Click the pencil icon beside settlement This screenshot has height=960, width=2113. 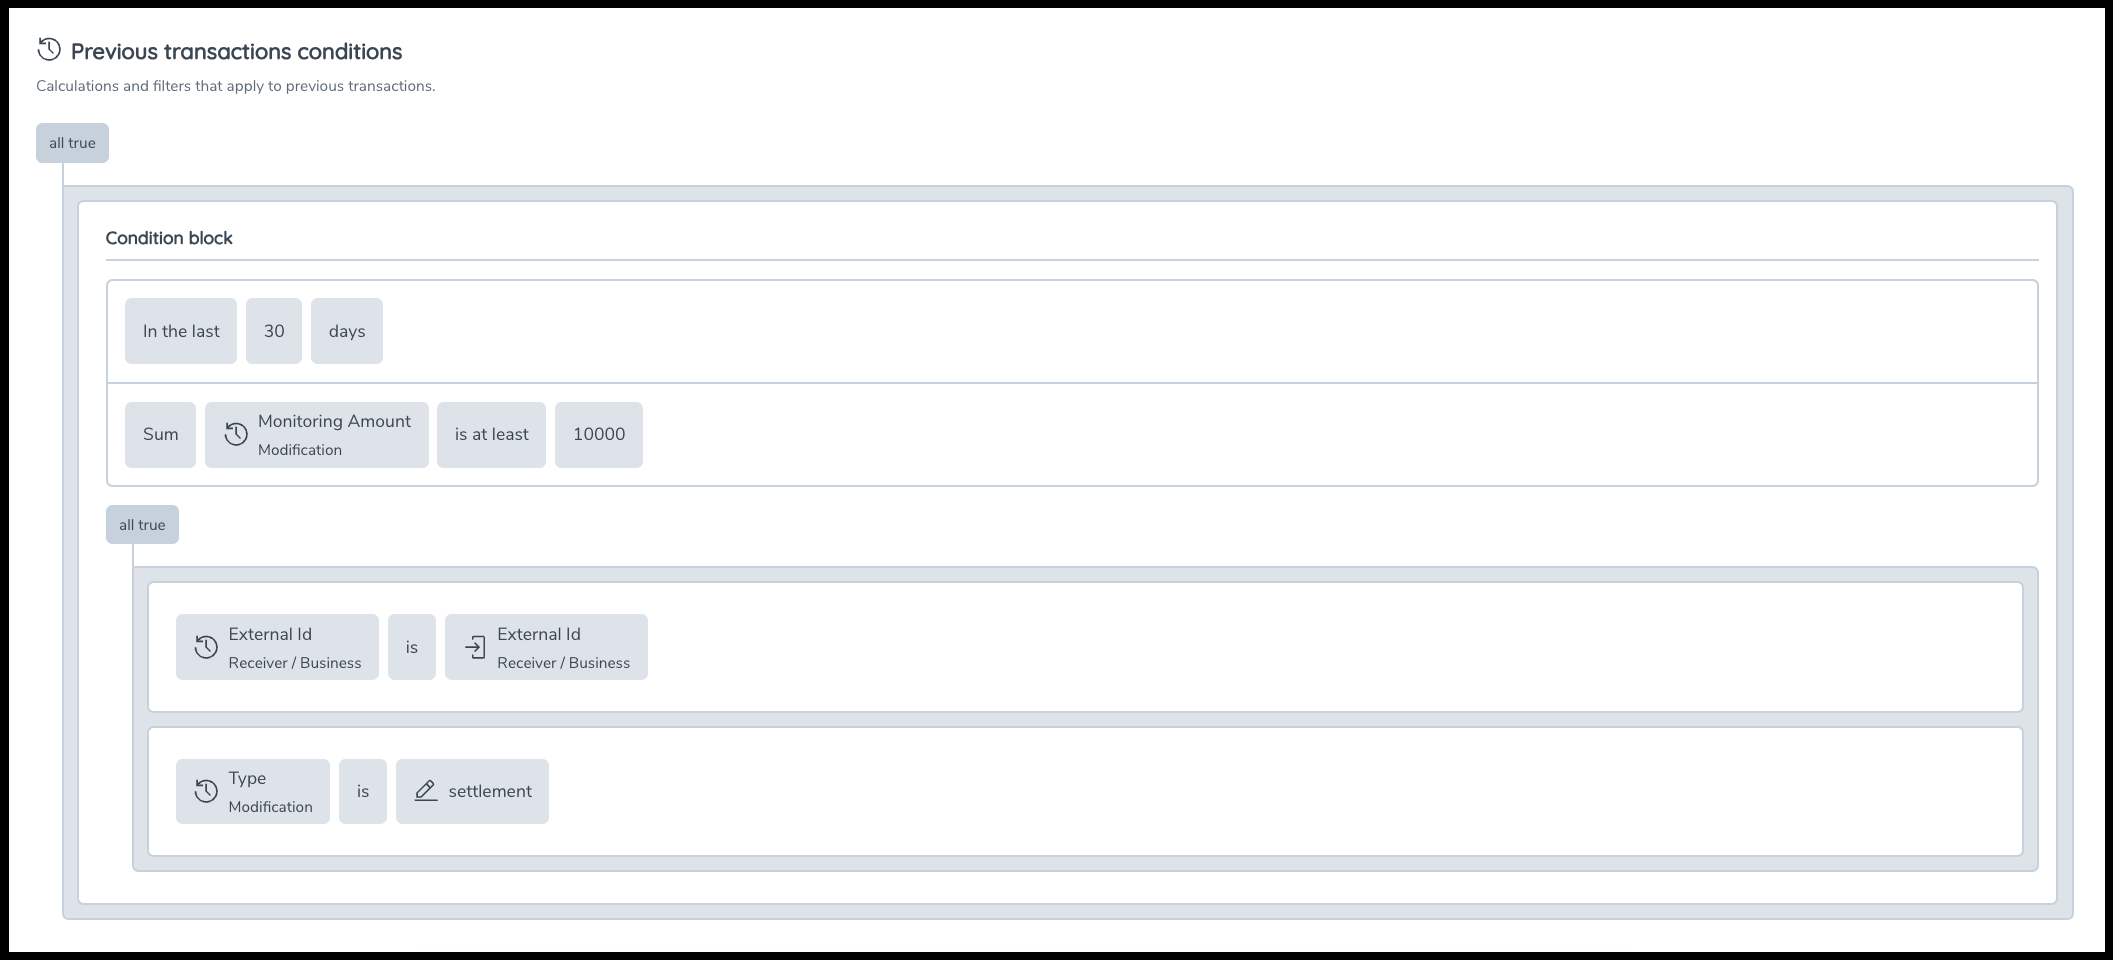click(x=426, y=791)
